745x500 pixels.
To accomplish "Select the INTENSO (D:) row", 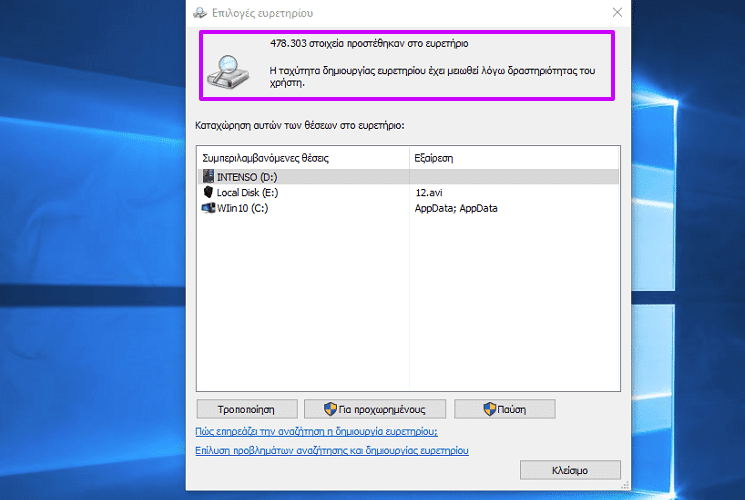I will [408, 177].
